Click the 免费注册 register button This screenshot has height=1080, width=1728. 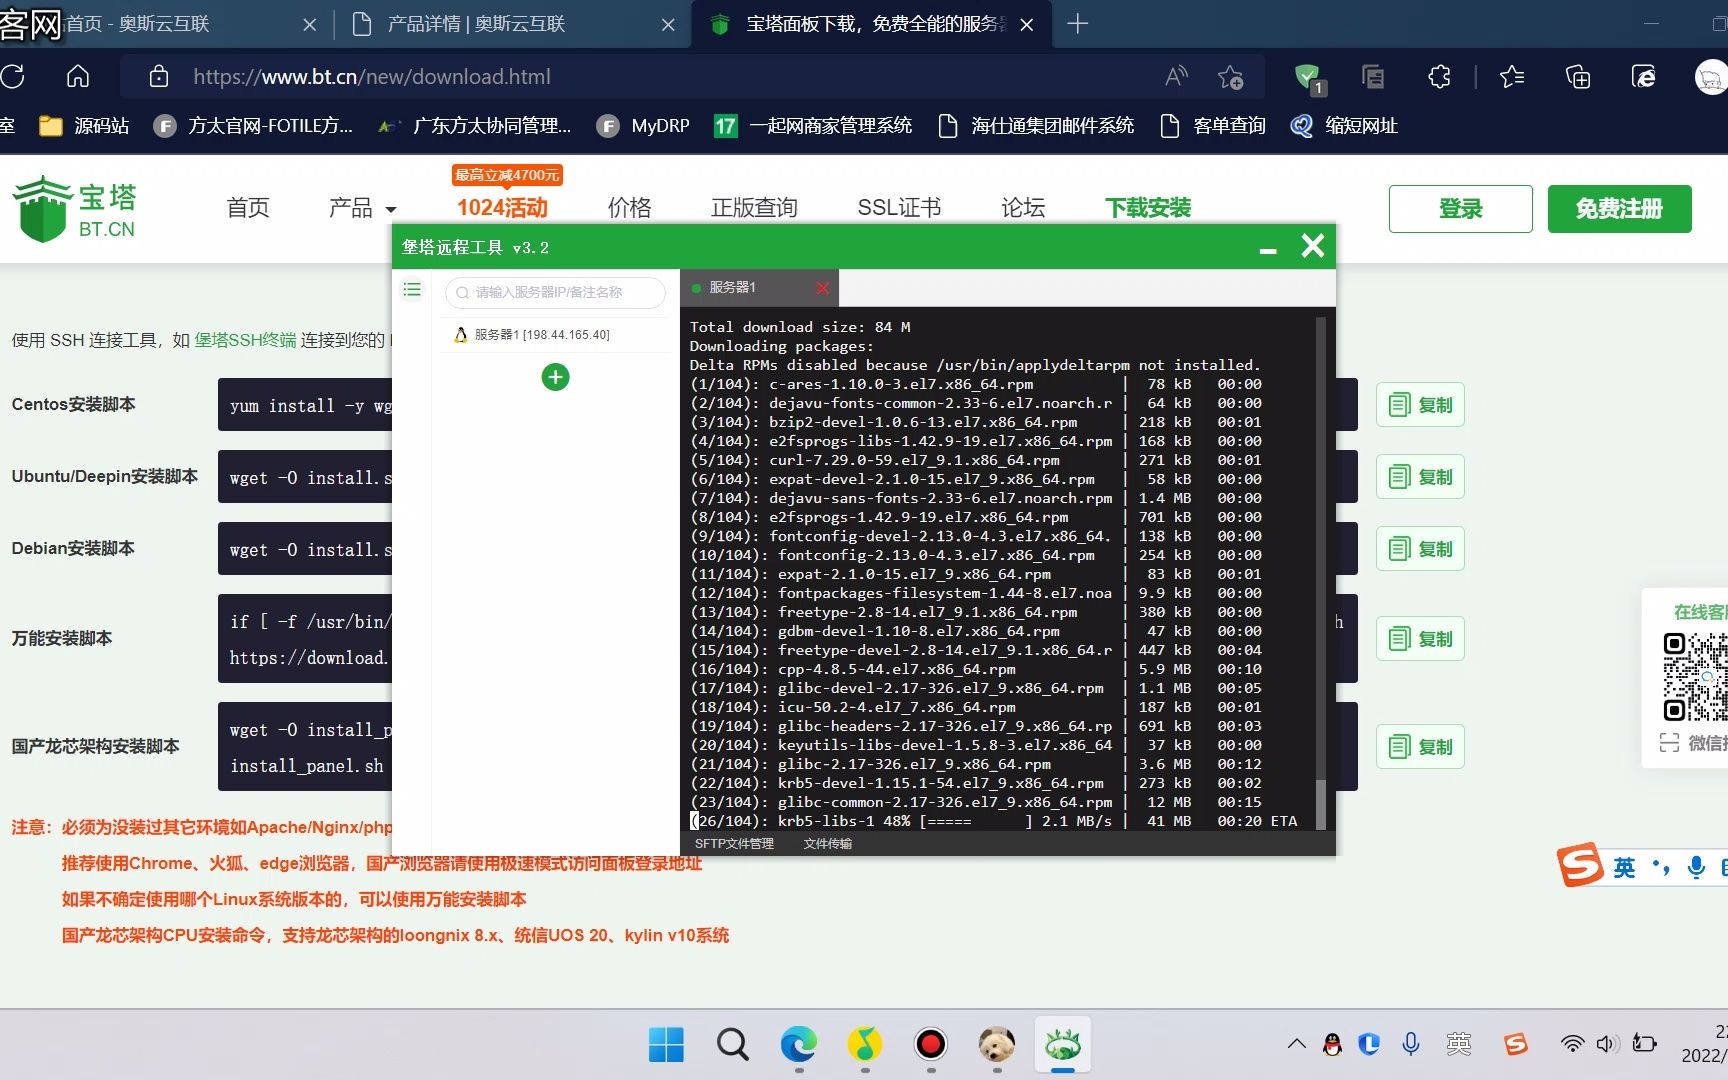point(1619,209)
